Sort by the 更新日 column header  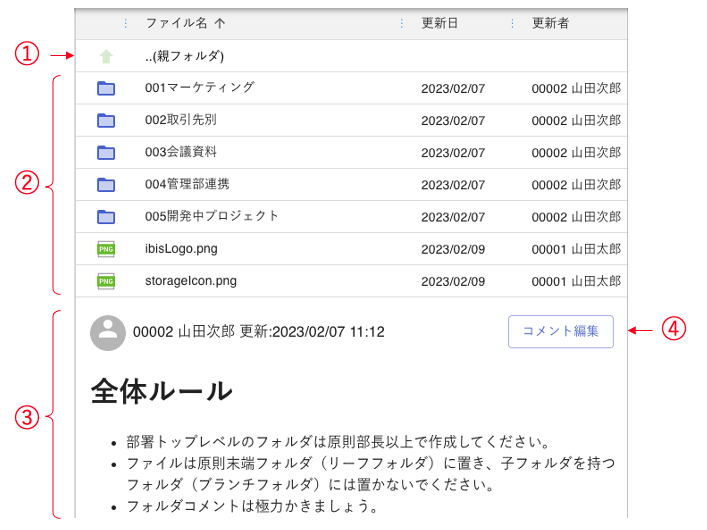tap(440, 23)
